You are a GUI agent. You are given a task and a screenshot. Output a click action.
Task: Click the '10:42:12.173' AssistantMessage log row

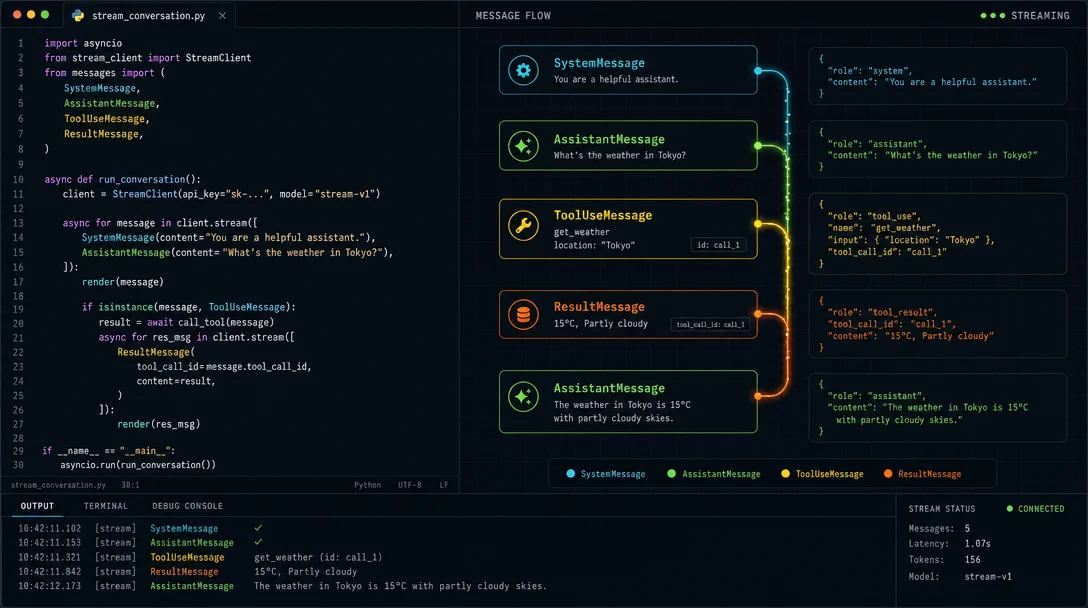coord(282,586)
